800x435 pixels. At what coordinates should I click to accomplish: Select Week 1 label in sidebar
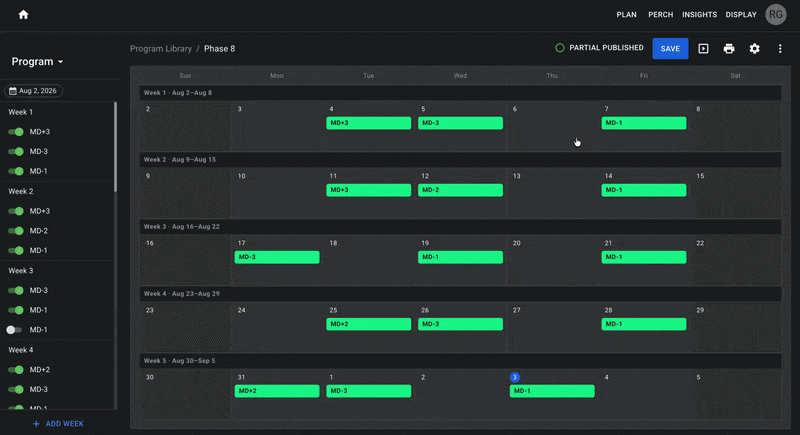click(x=20, y=112)
